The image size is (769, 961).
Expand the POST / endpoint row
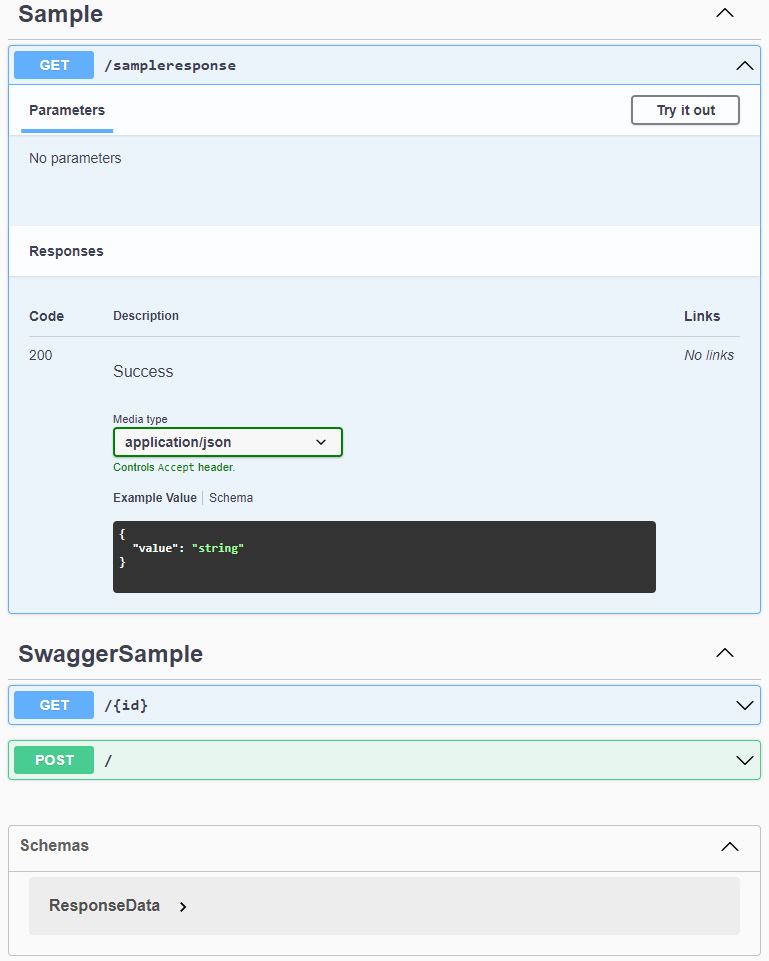[384, 760]
